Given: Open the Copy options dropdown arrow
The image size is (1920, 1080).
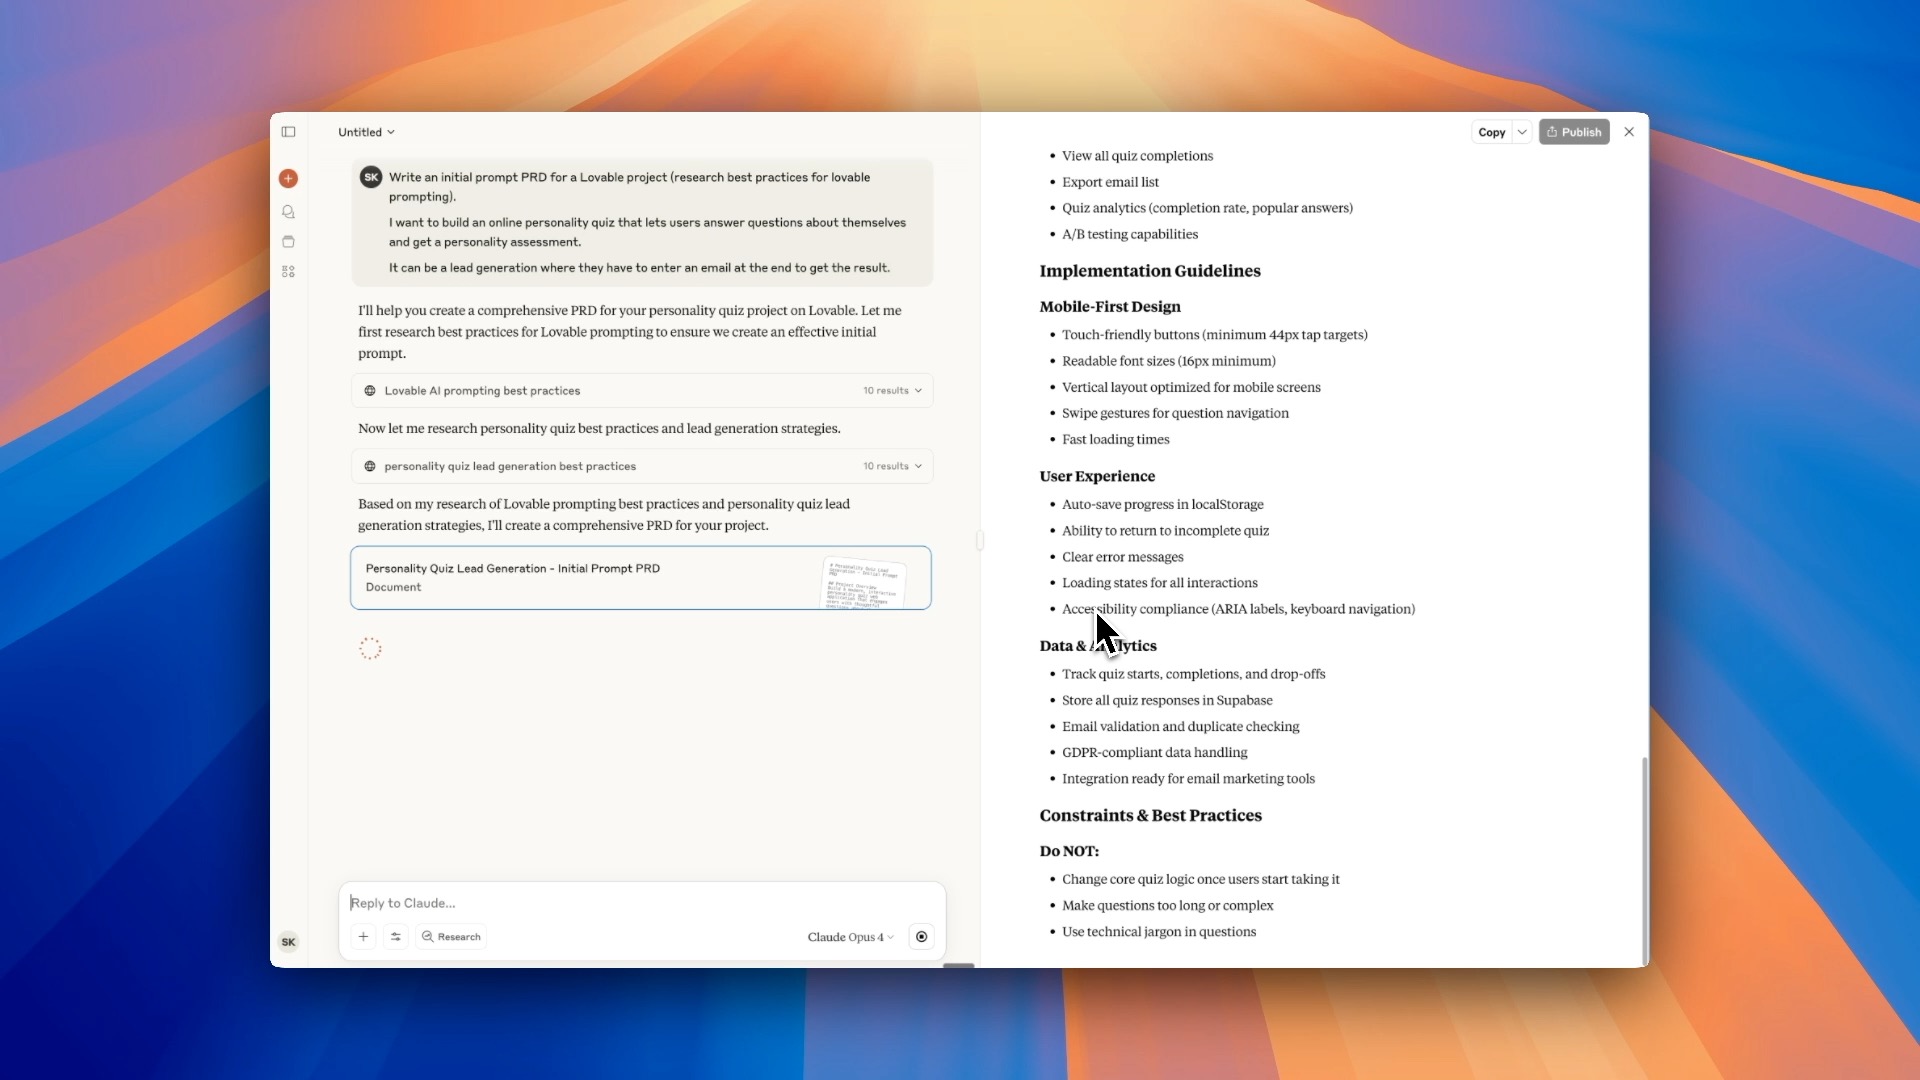Looking at the screenshot, I should [1522, 132].
